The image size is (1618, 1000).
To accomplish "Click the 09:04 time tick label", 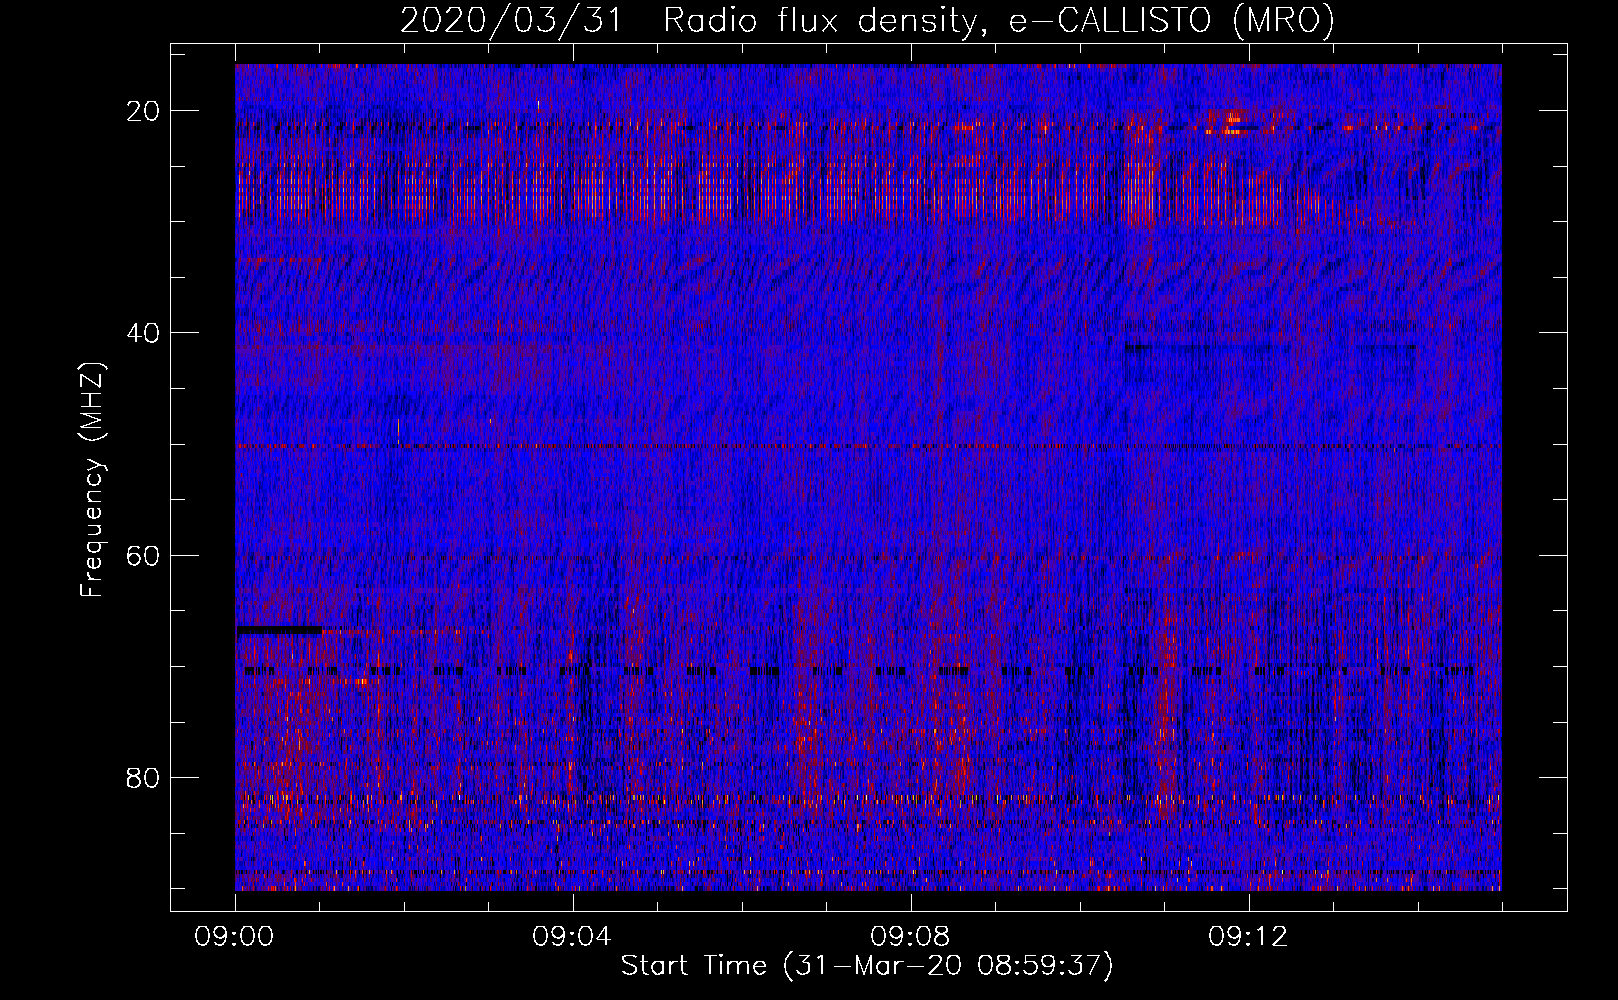I will pos(572,936).
